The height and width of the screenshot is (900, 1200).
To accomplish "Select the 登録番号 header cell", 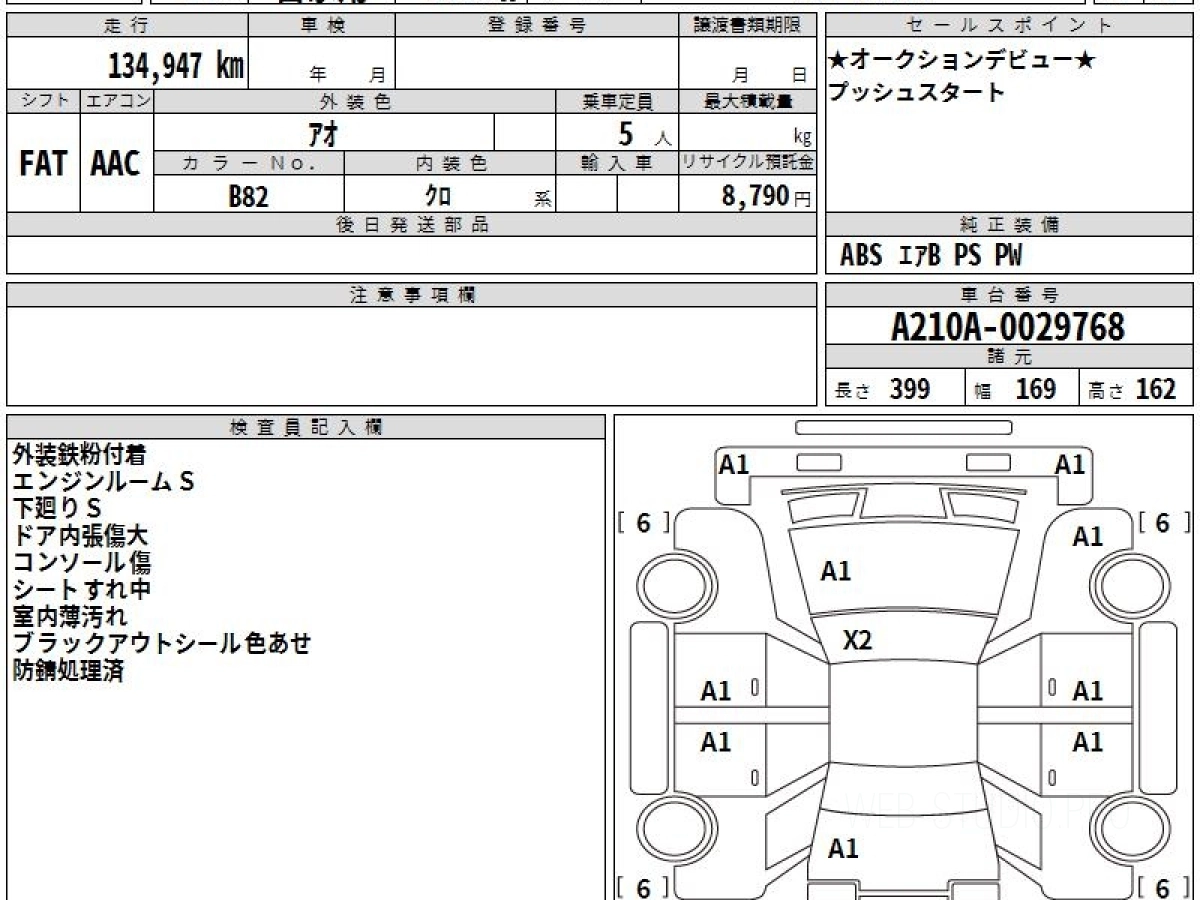I will pos(537,26).
